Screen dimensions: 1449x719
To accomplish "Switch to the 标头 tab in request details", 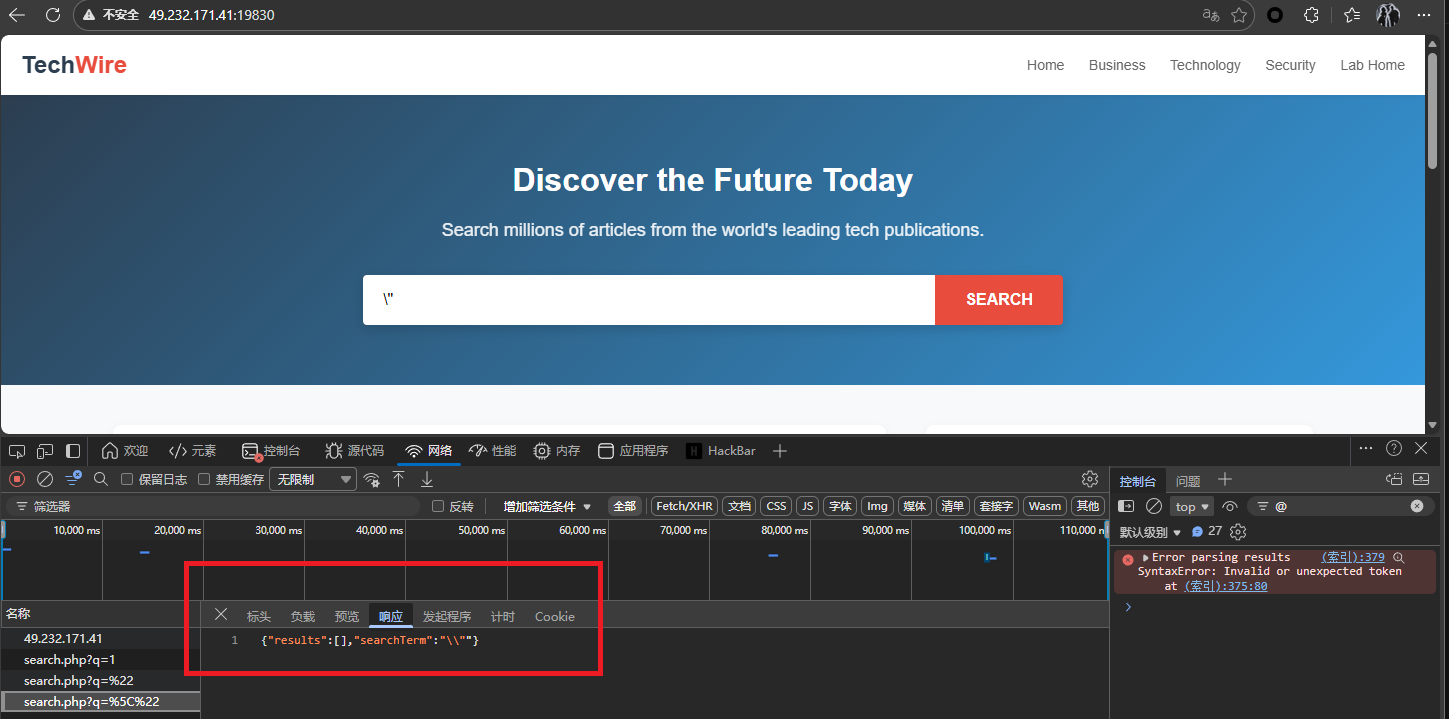I will 259,617.
